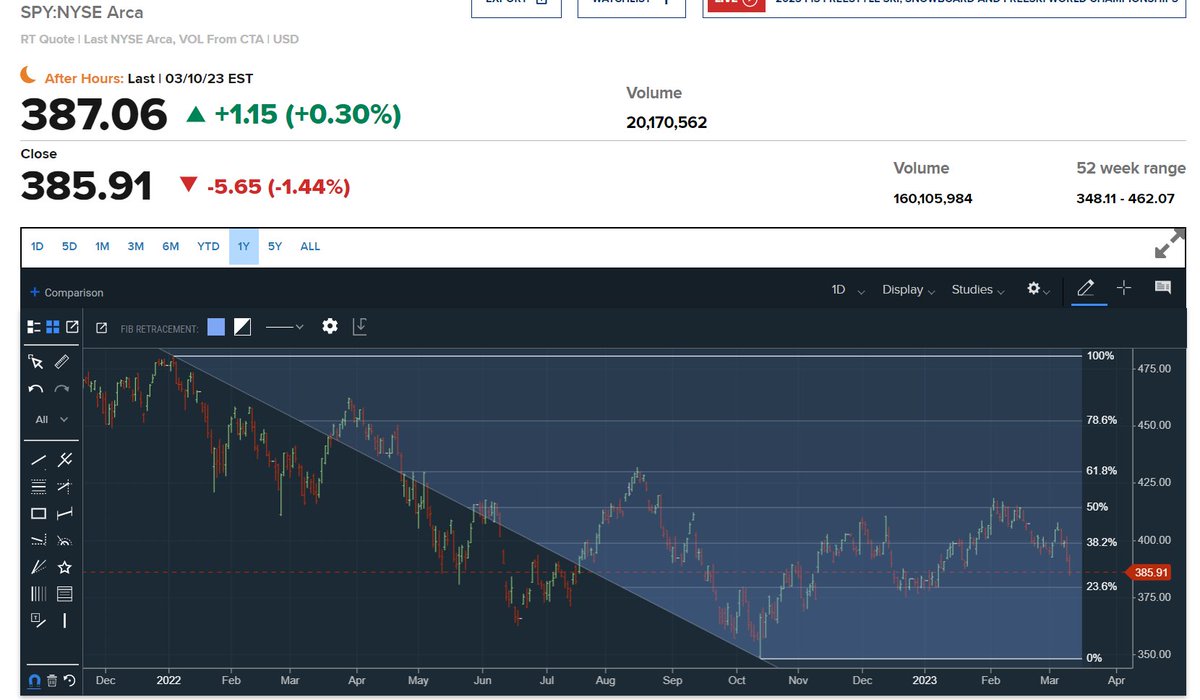This screenshot has width=1200, height=700.
Task: Open the chart notes speech-bubble icon
Action: (x=1162, y=288)
